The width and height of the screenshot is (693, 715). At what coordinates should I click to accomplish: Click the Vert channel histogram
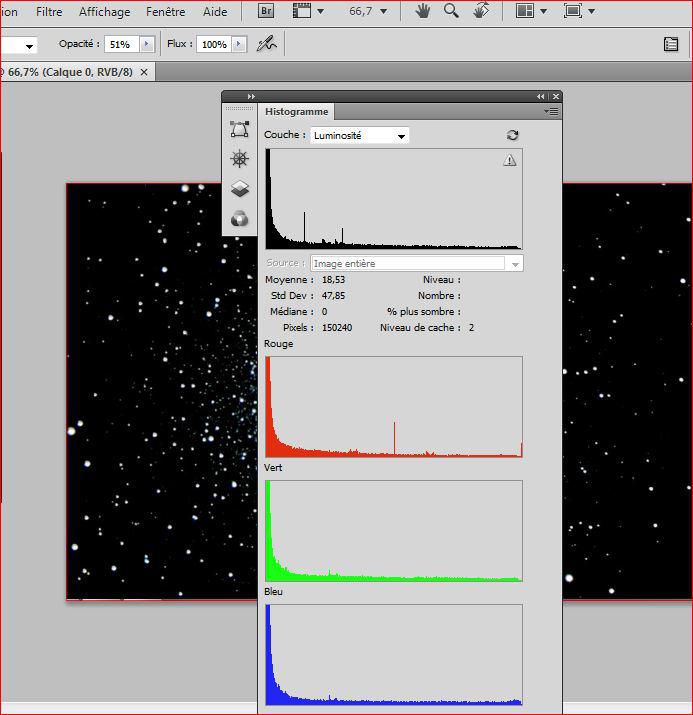(x=394, y=531)
